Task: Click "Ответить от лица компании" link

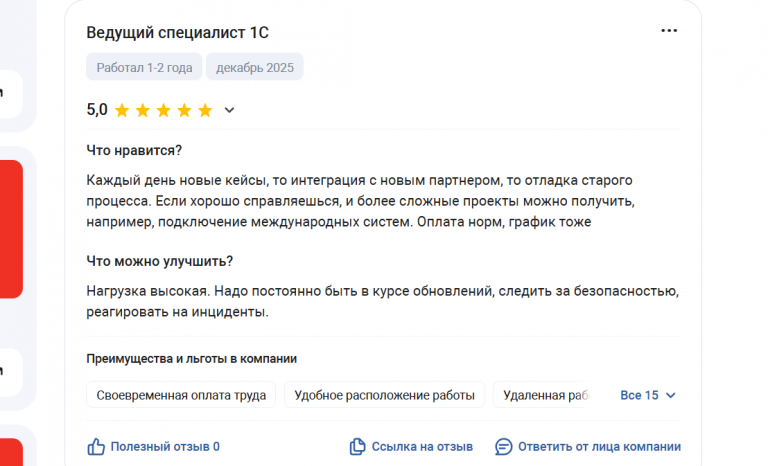Action: coord(599,447)
